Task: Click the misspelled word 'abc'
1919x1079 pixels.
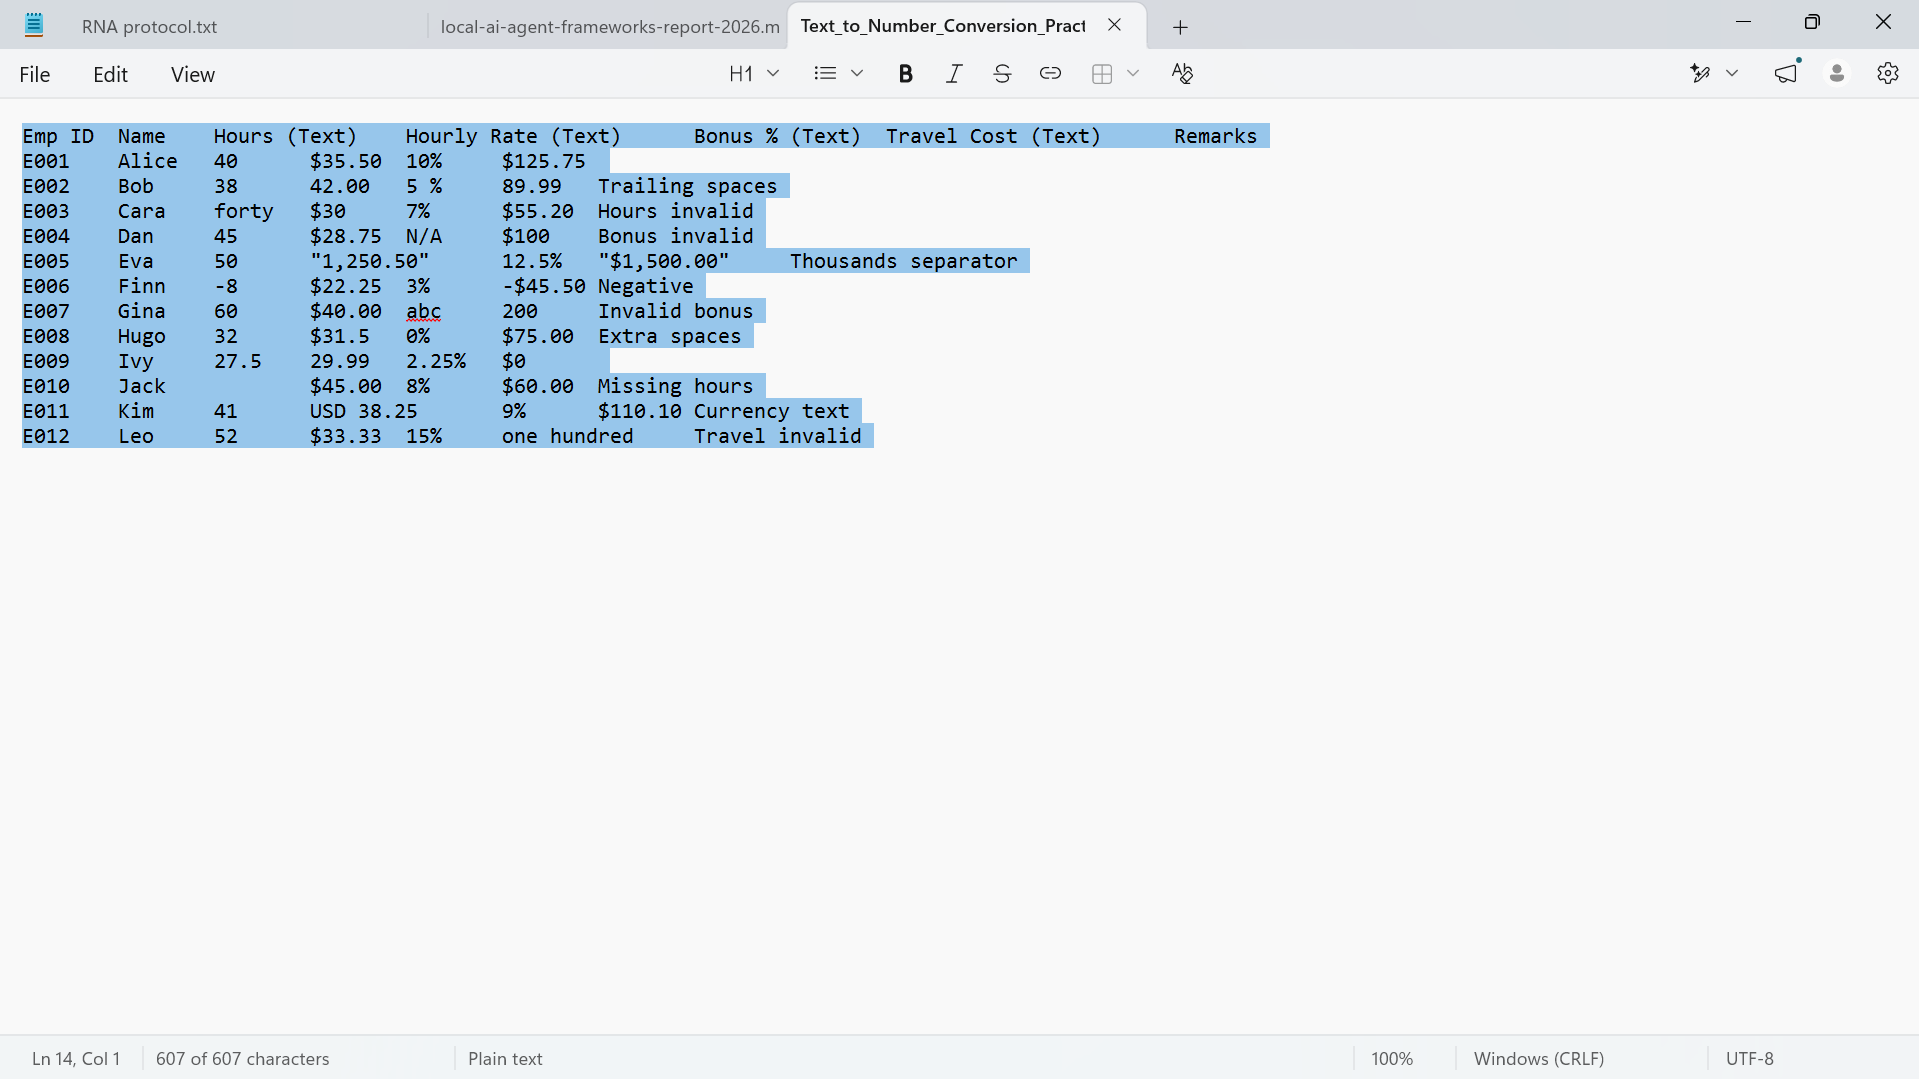Action: [423, 311]
